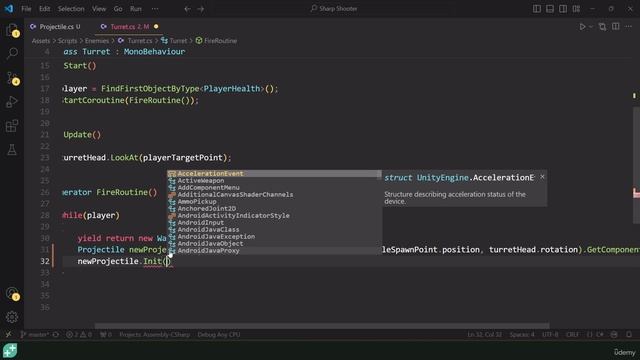This screenshot has height=360, width=640.
Task: Click errors and warnings status count
Action: [x=79, y=335]
